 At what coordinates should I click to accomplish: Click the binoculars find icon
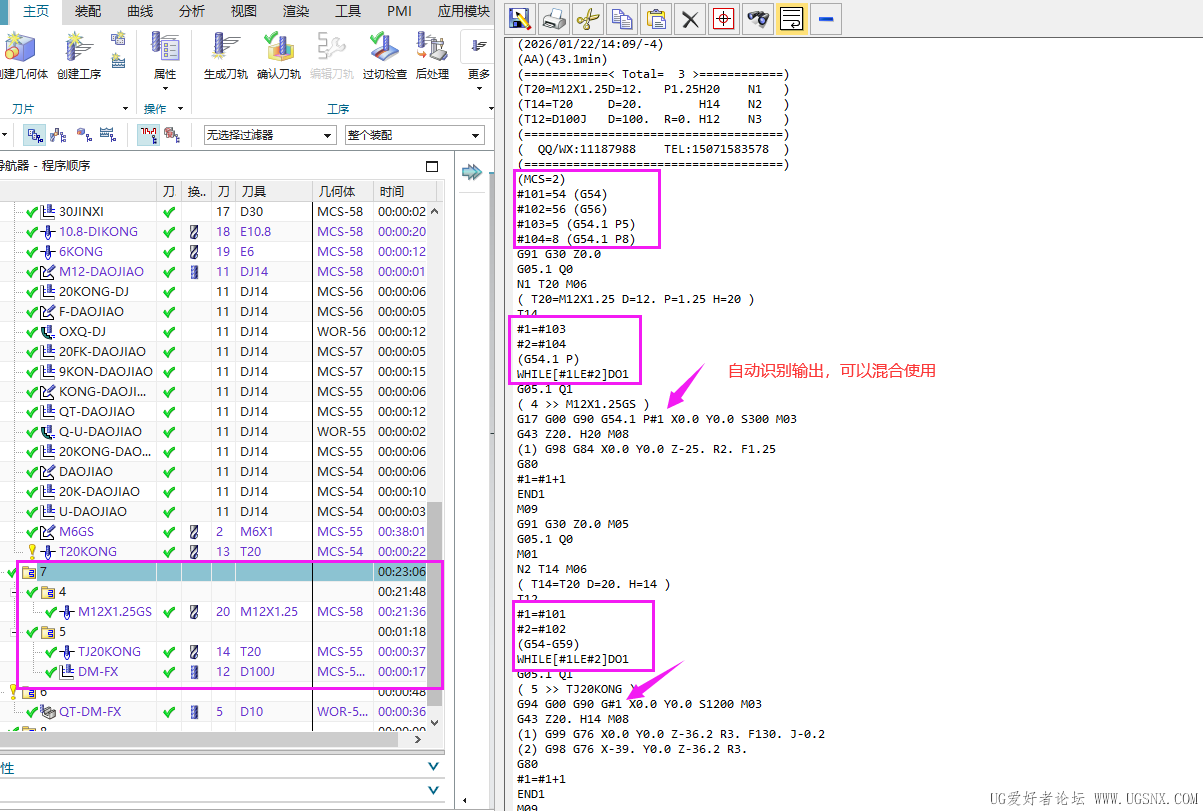pos(758,19)
